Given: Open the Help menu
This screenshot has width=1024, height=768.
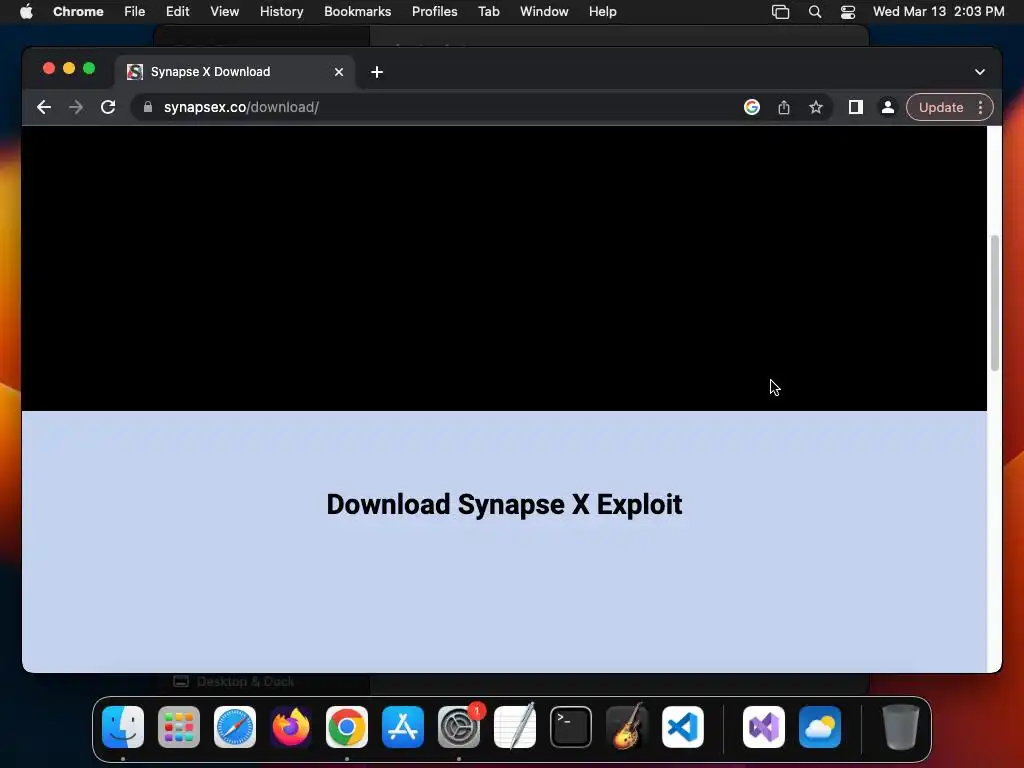Looking at the screenshot, I should [x=602, y=11].
